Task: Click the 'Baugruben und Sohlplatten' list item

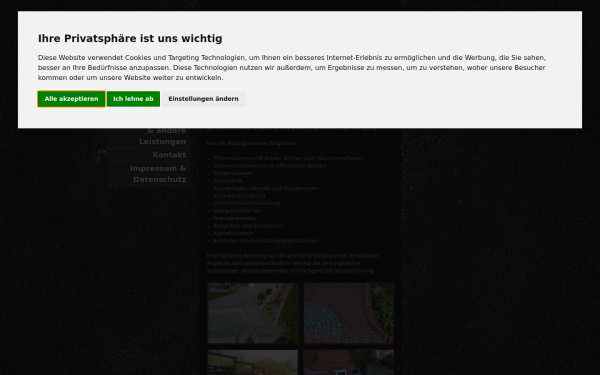Action: pos(247,226)
